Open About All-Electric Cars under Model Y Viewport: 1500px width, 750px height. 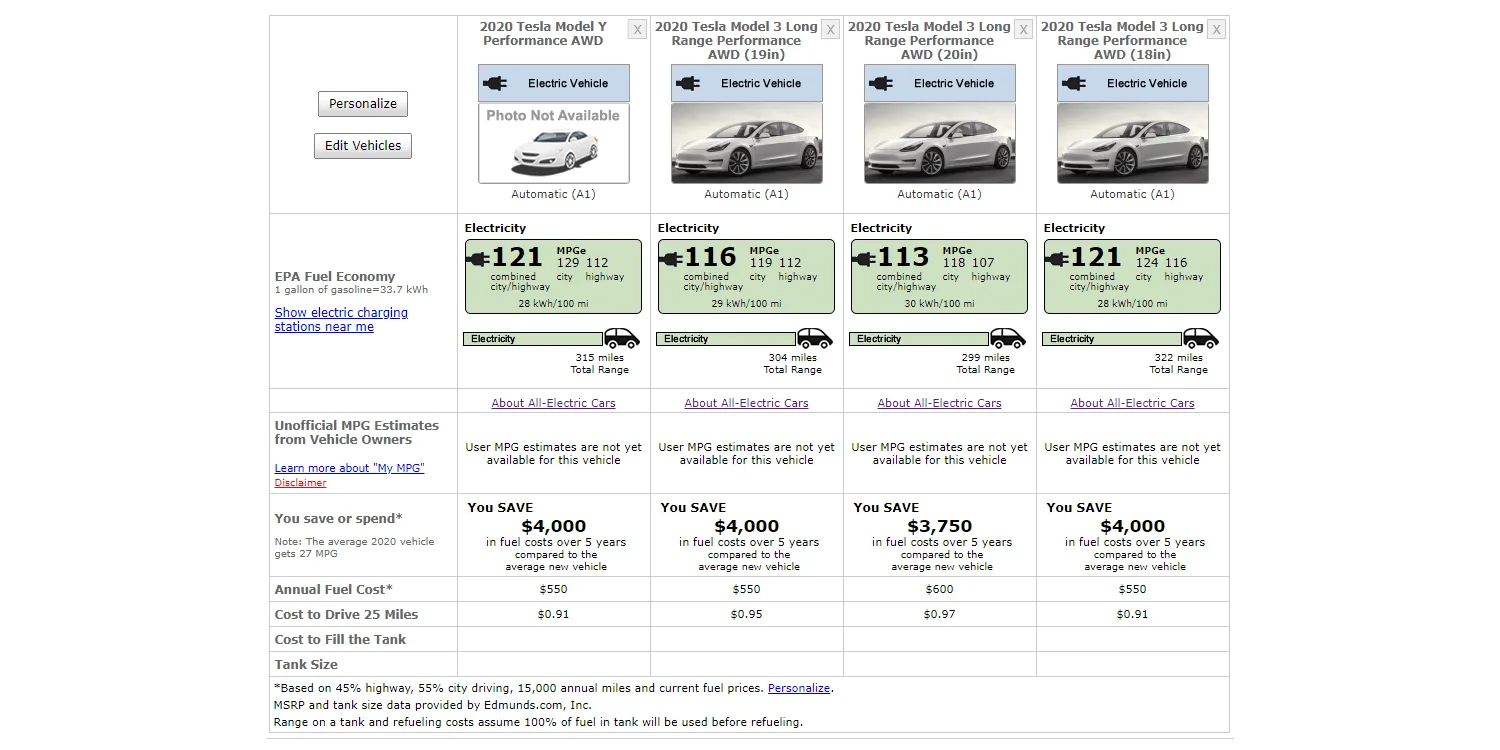click(553, 403)
